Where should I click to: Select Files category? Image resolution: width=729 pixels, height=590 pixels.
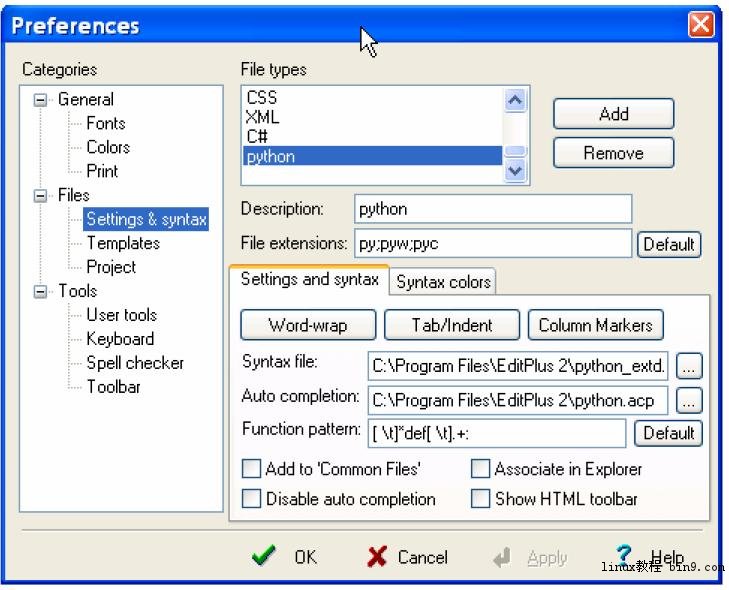point(73,195)
